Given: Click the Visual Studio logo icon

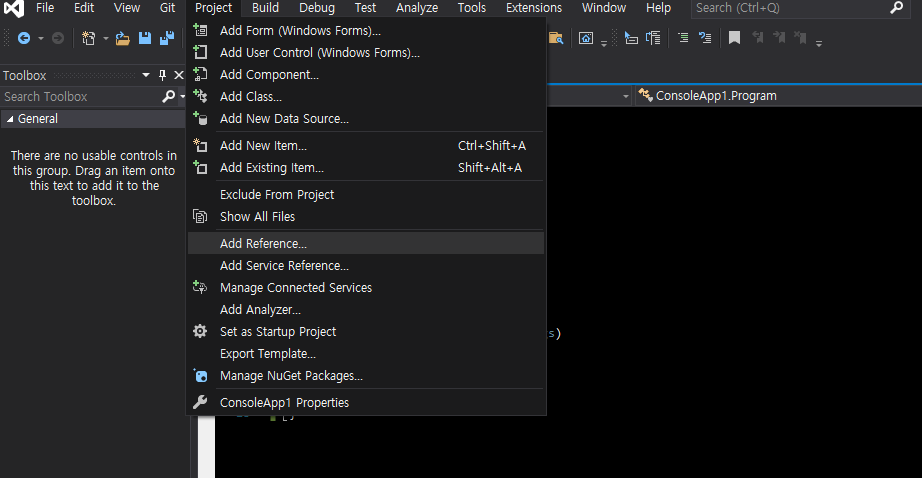Looking at the screenshot, I should [x=14, y=8].
